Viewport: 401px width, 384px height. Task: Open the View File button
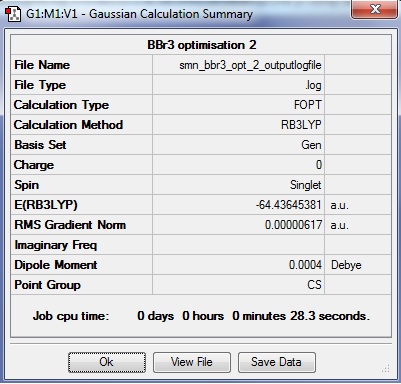coord(192,362)
